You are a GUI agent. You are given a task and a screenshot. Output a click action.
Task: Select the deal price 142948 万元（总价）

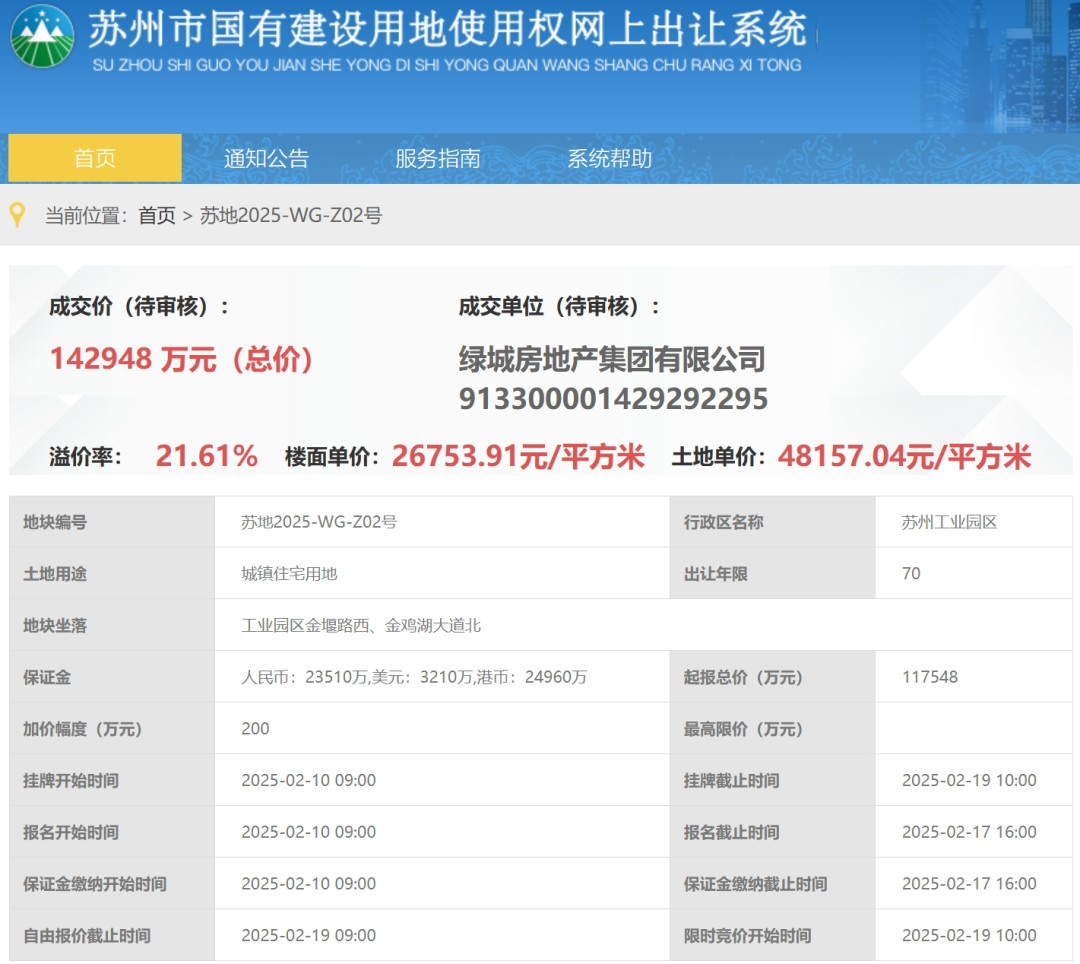(181, 359)
